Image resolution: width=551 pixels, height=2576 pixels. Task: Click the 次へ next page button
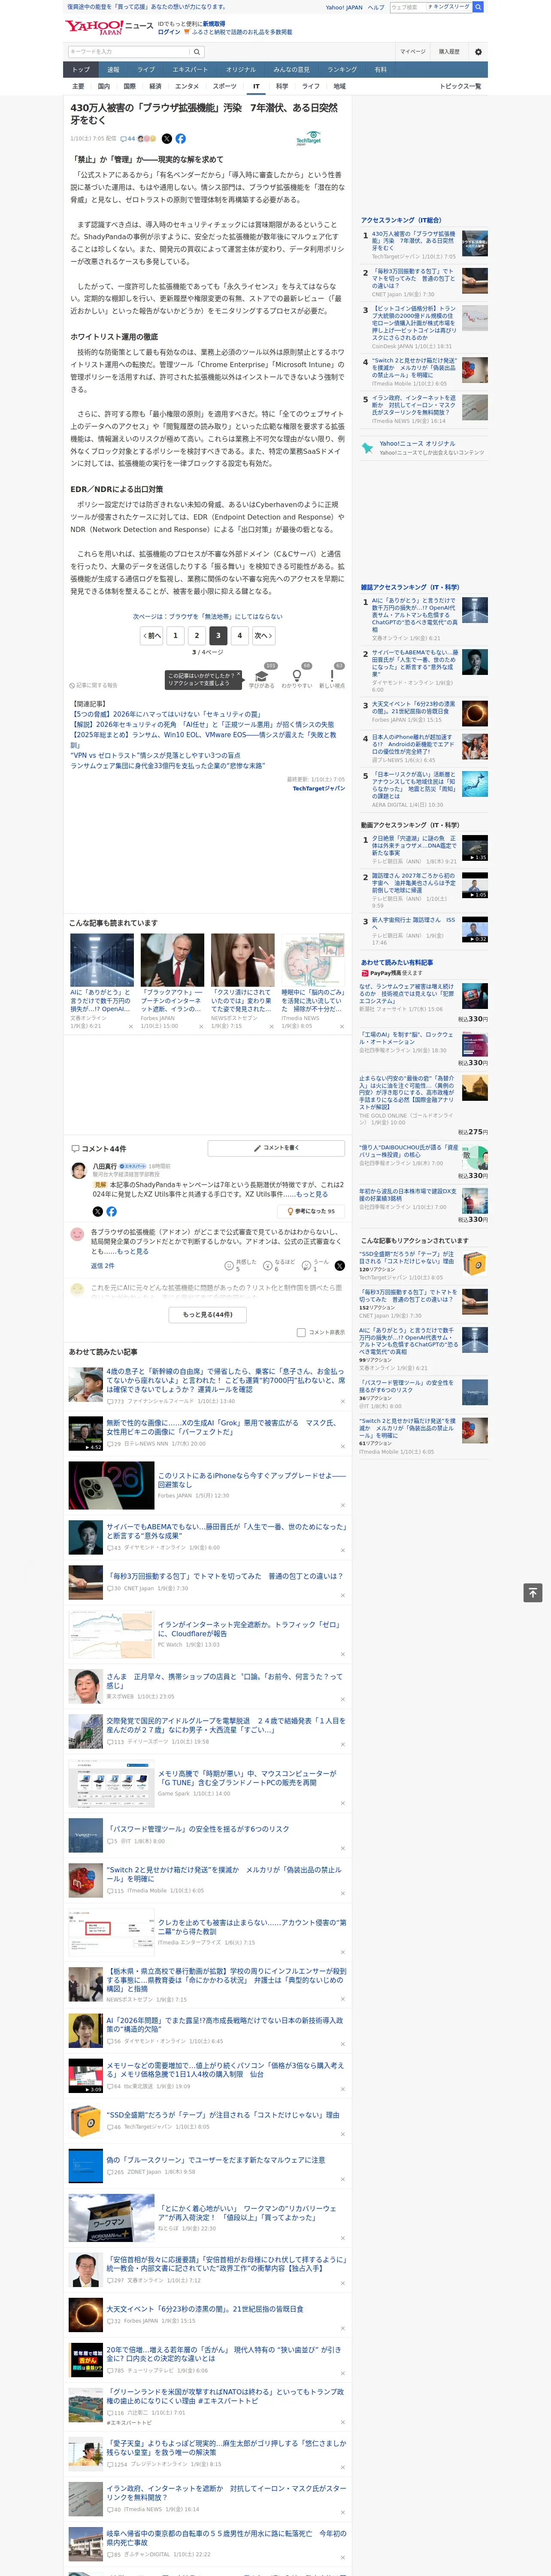pyautogui.click(x=263, y=635)
